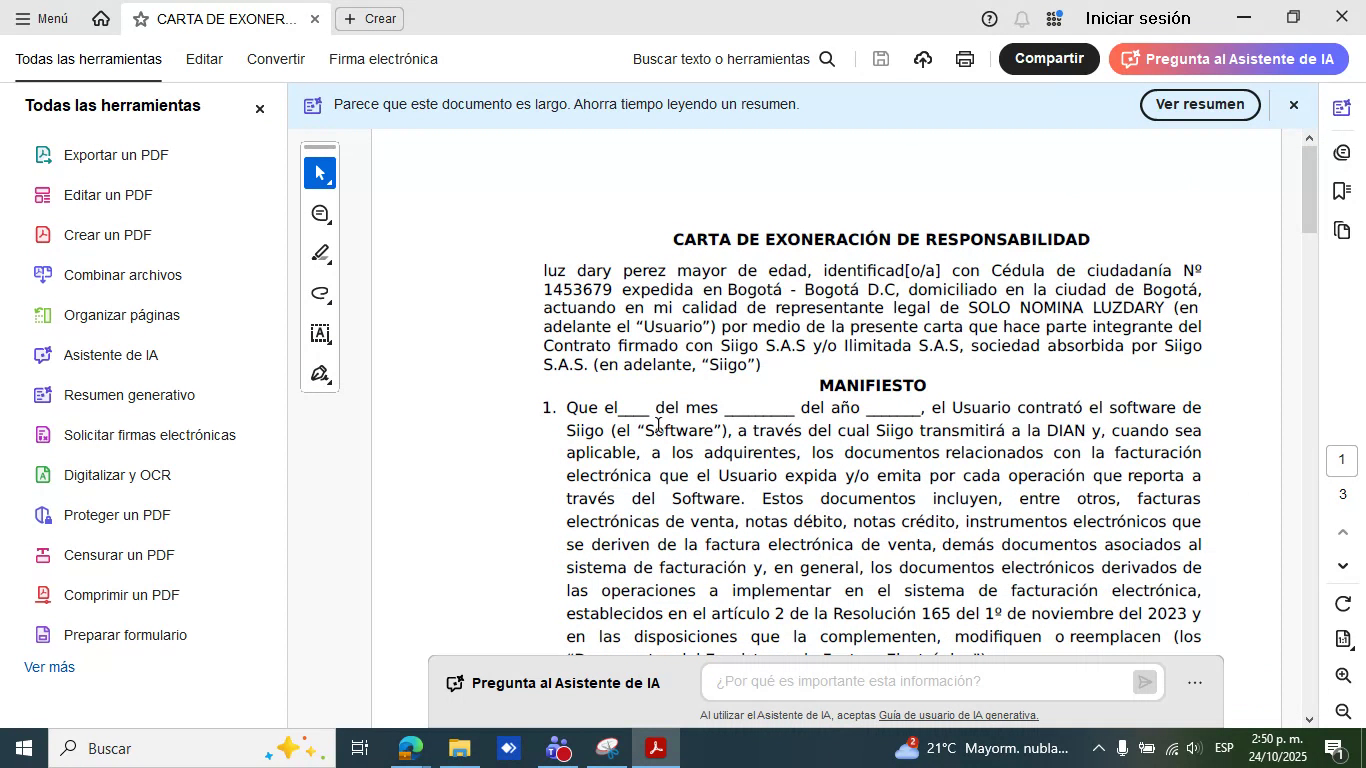Click the upload to cloud icon
Screen dimensions: 1366x768
click(923, 59)
